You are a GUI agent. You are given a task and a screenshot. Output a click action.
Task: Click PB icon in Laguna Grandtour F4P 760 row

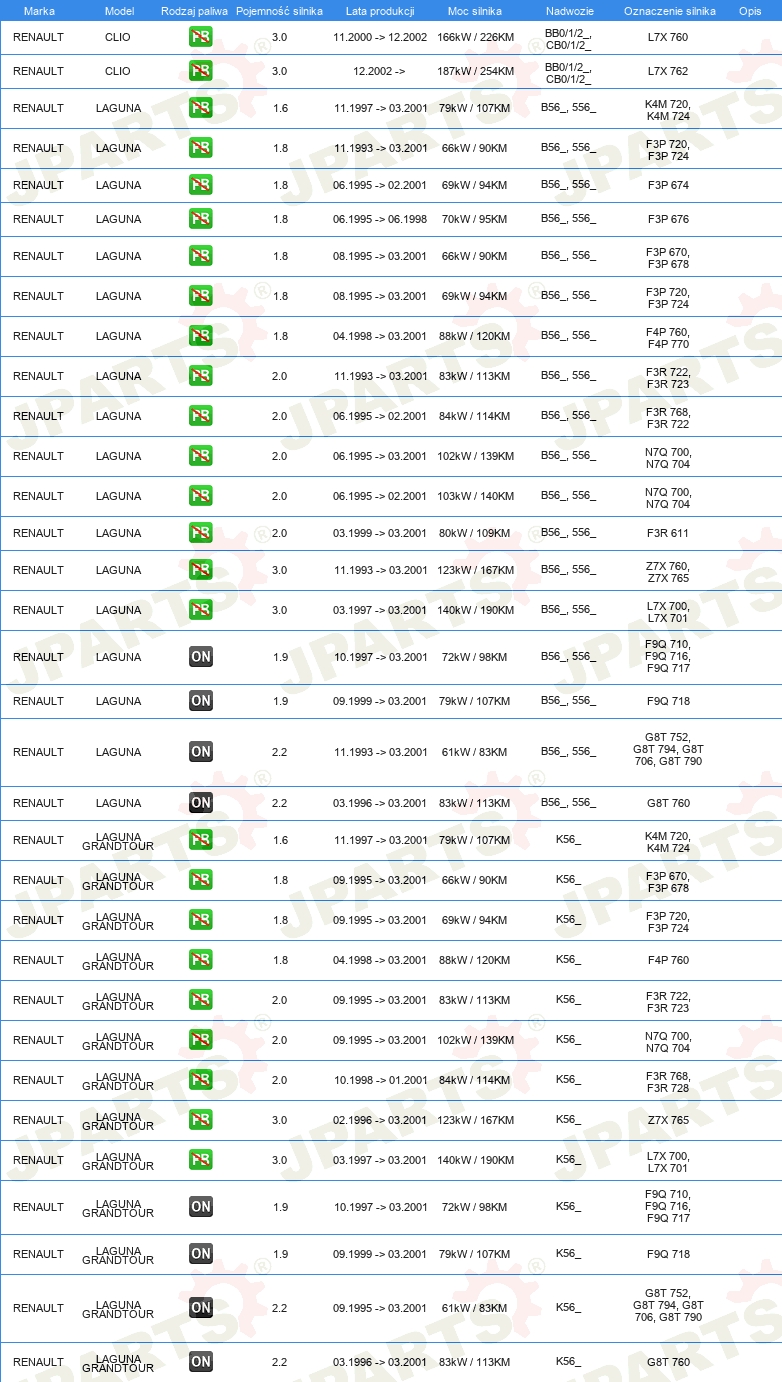pyautogui.click(x=201, y=960)
